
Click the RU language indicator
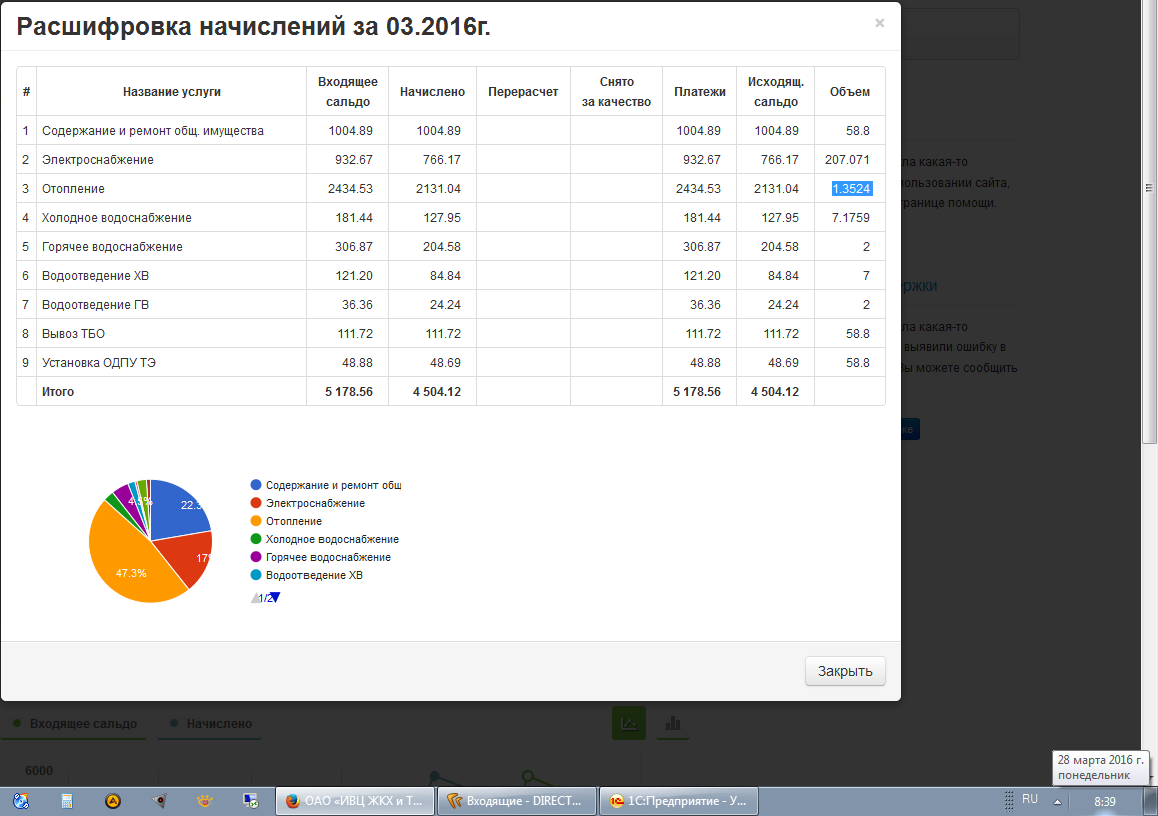(1029, 800)
